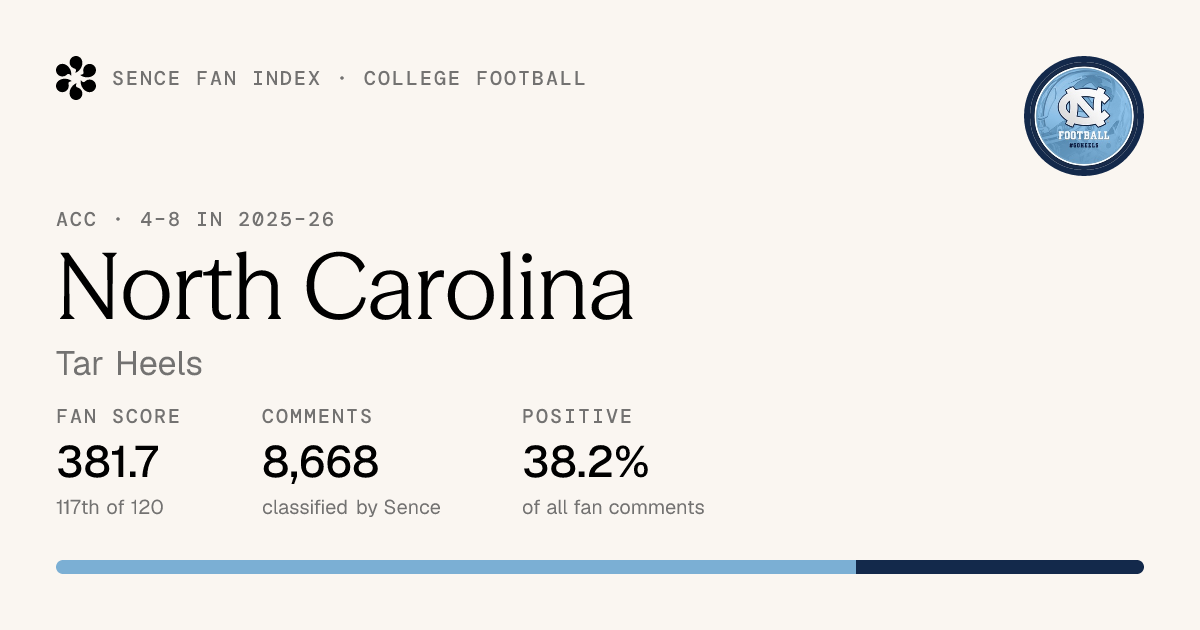Screen dimensions: 1200x630
Task: Click the 117th of 120 ranking text
Action: point(110,507)
